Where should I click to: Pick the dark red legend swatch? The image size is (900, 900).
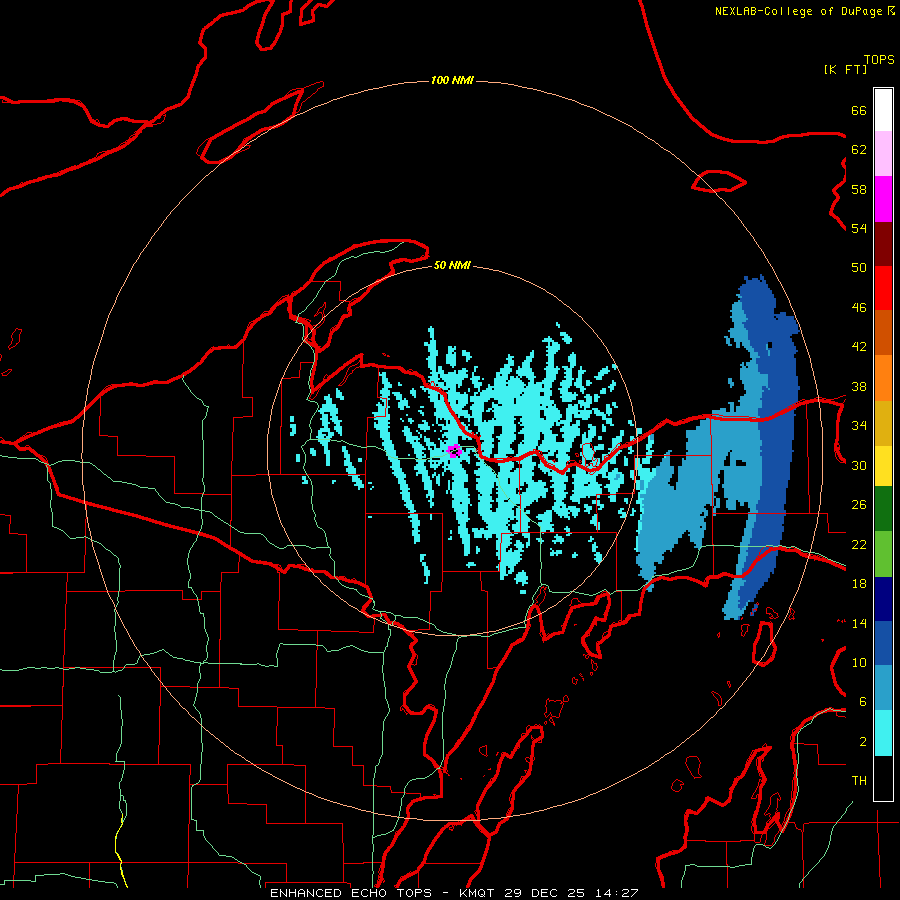pos(883,244)
